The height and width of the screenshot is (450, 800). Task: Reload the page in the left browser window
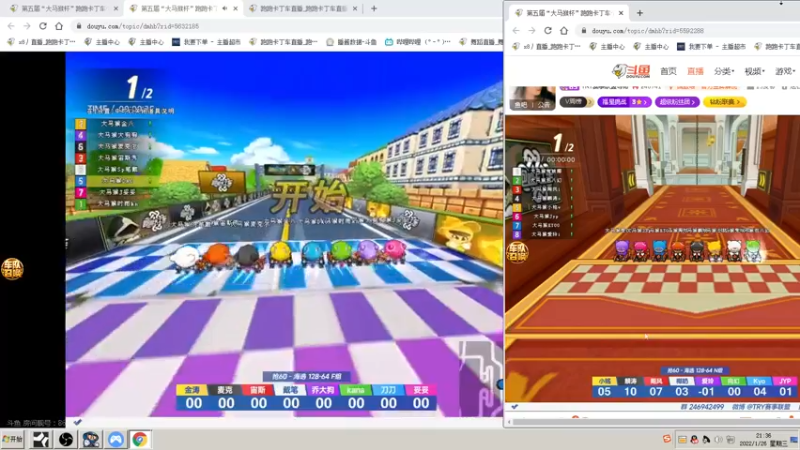pos(43,26)
